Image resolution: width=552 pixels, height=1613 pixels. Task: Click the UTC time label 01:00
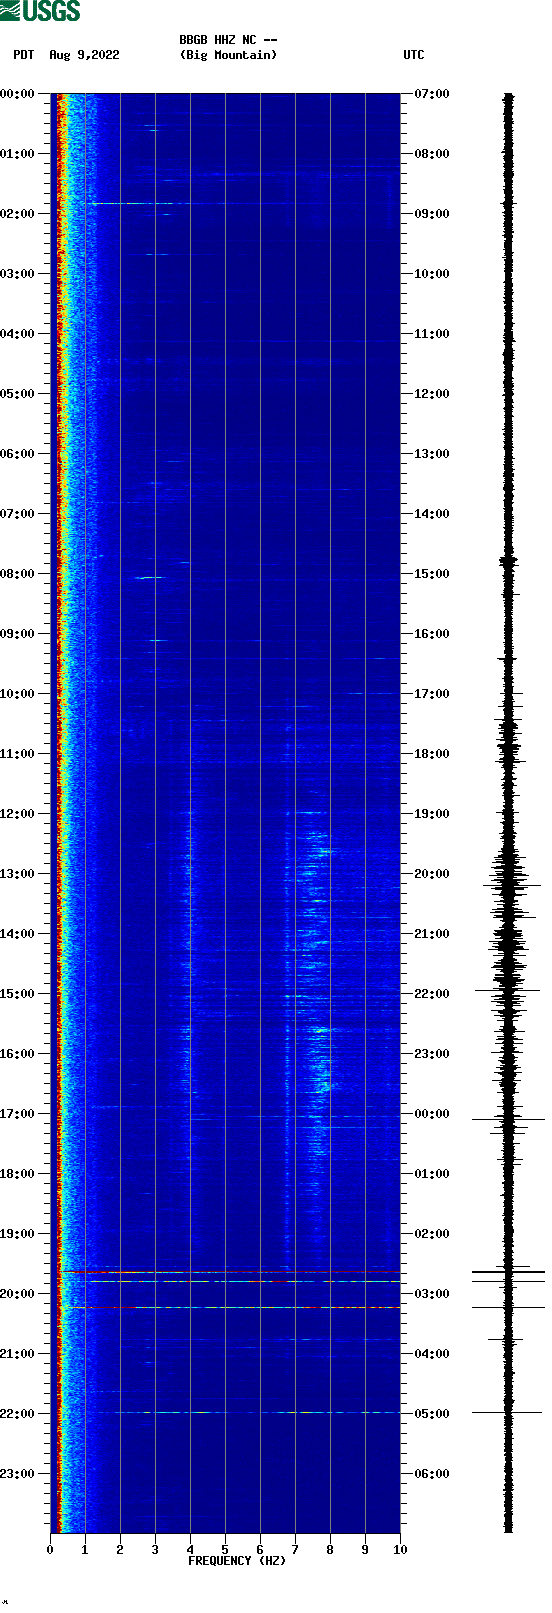point(432,1174)
